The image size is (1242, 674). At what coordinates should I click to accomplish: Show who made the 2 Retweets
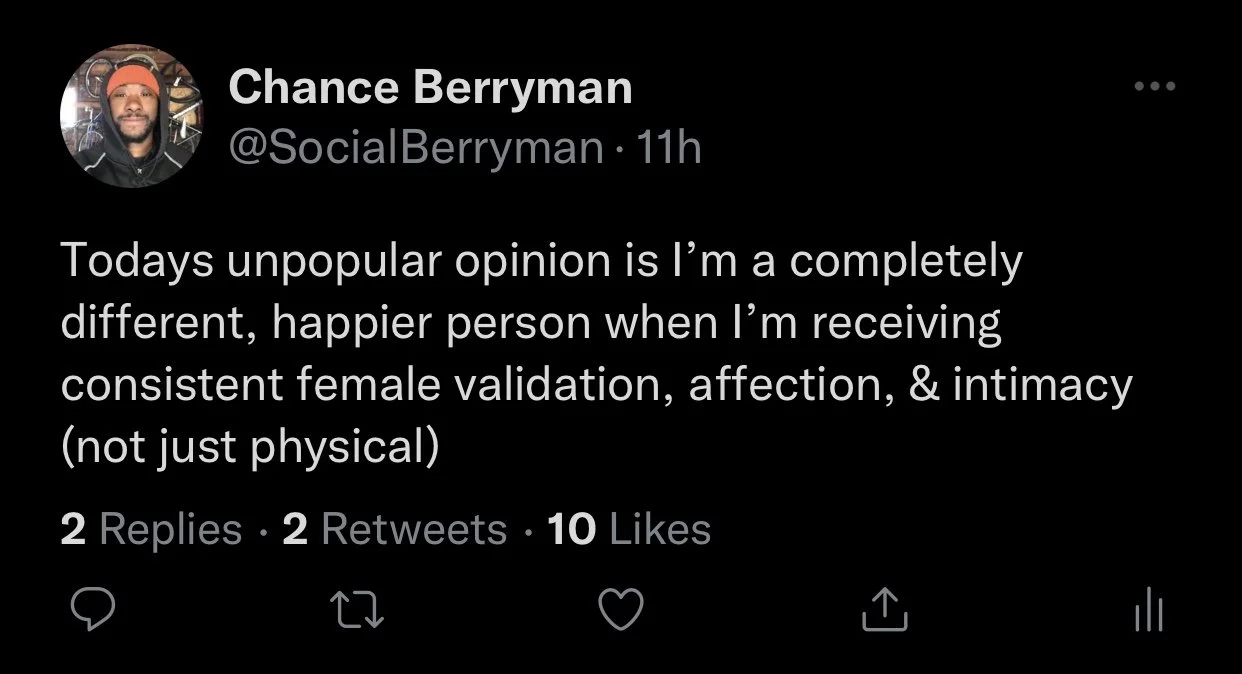[x=395, y=529]
